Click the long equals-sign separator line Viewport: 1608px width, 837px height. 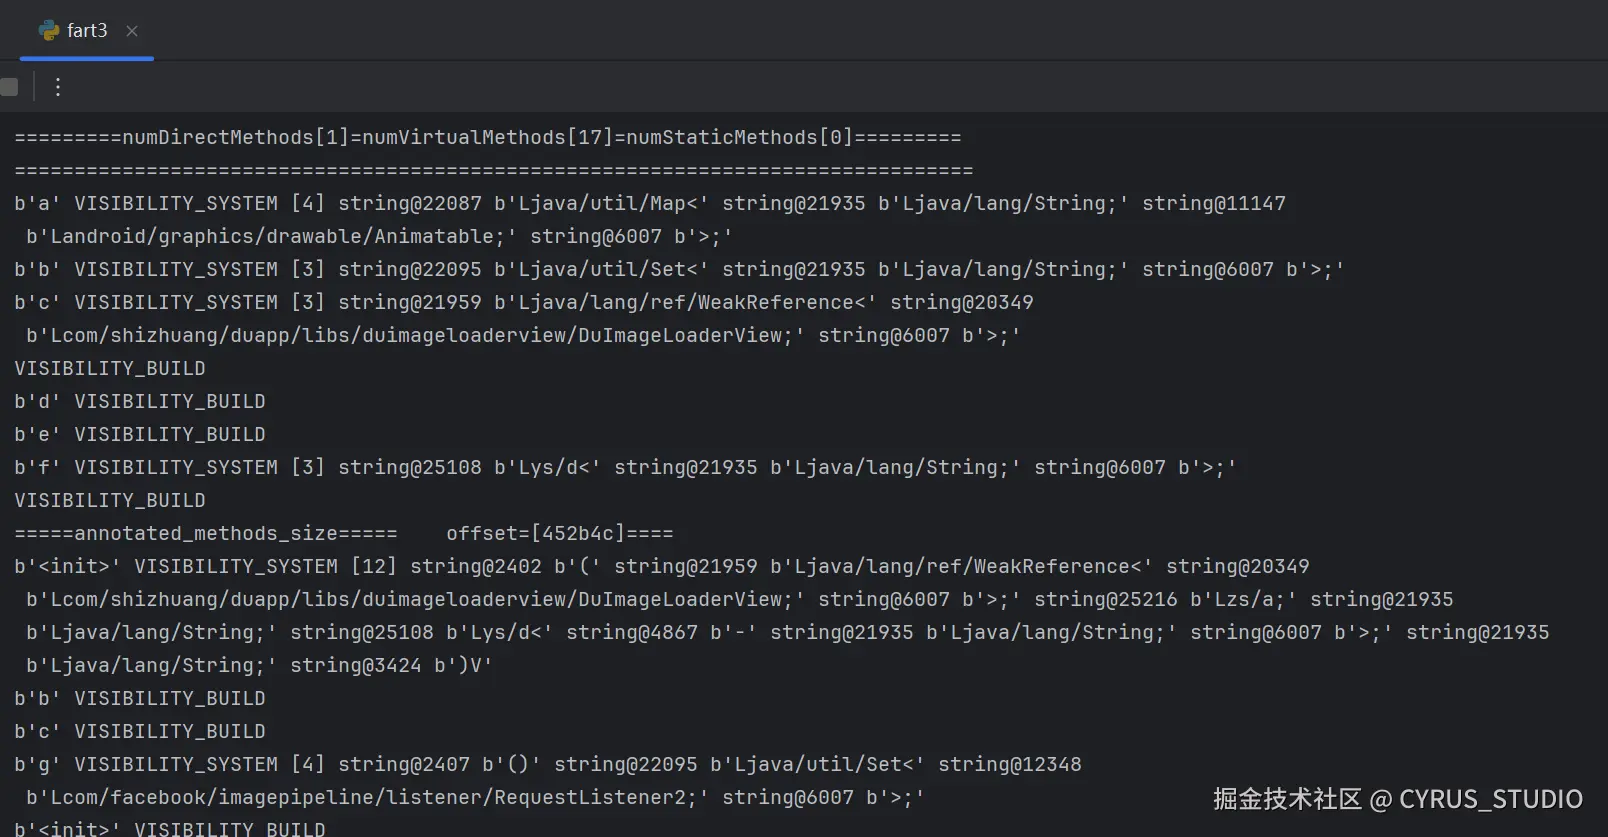pos(494,171)
